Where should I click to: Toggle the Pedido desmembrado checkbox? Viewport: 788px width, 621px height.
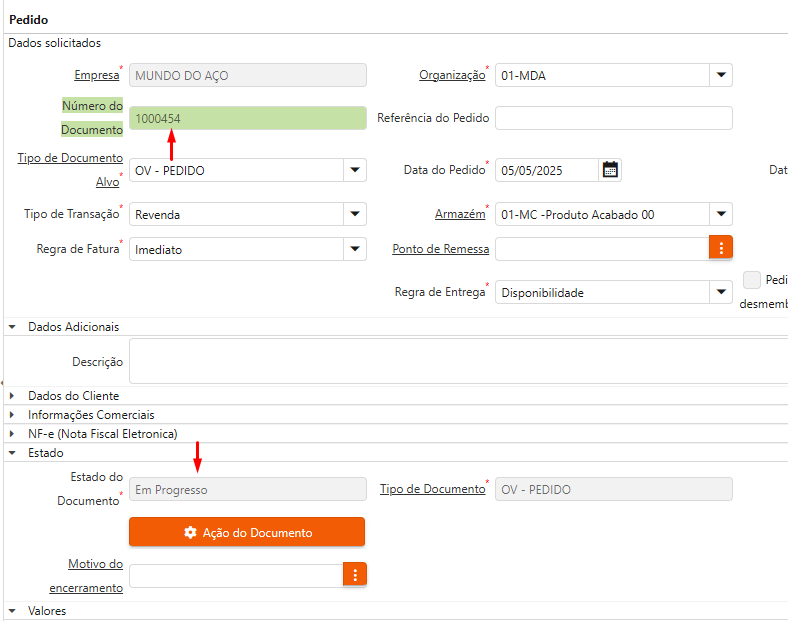[x=752, y=281]
